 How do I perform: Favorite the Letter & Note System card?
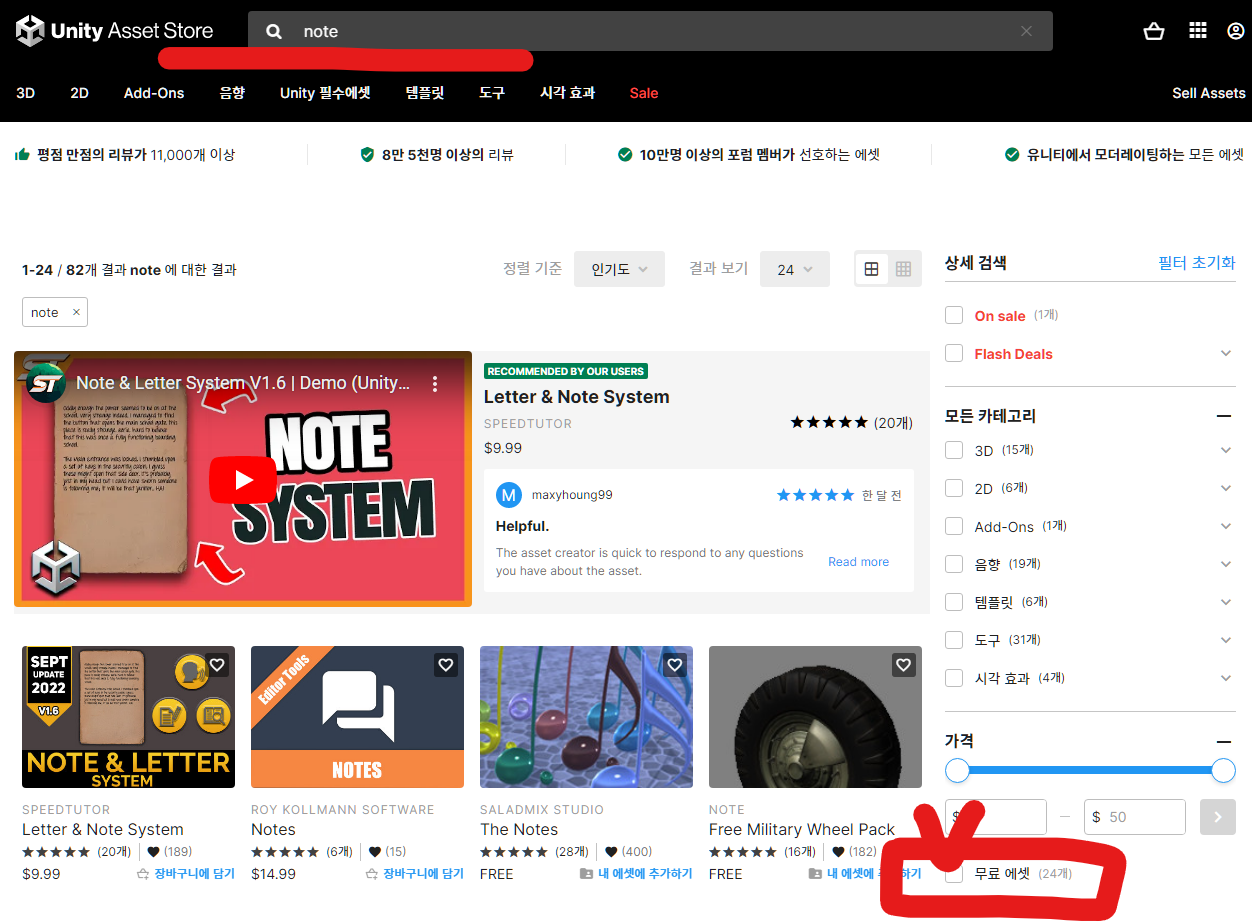(217, 664)
